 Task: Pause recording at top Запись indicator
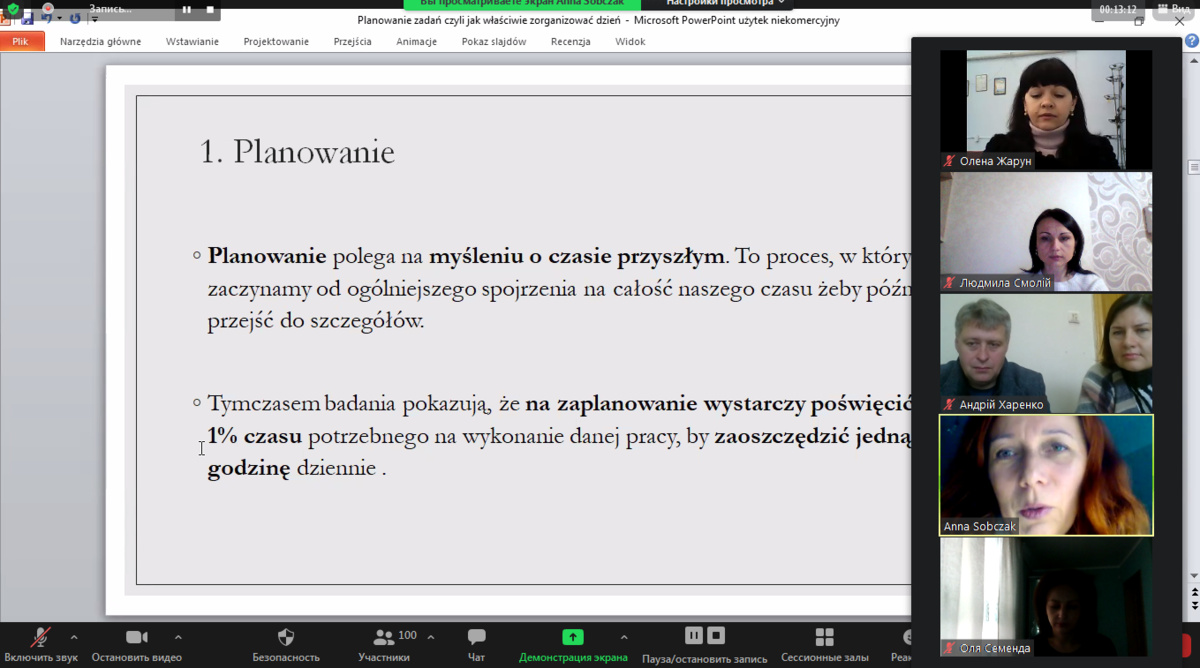coord(187,9)
